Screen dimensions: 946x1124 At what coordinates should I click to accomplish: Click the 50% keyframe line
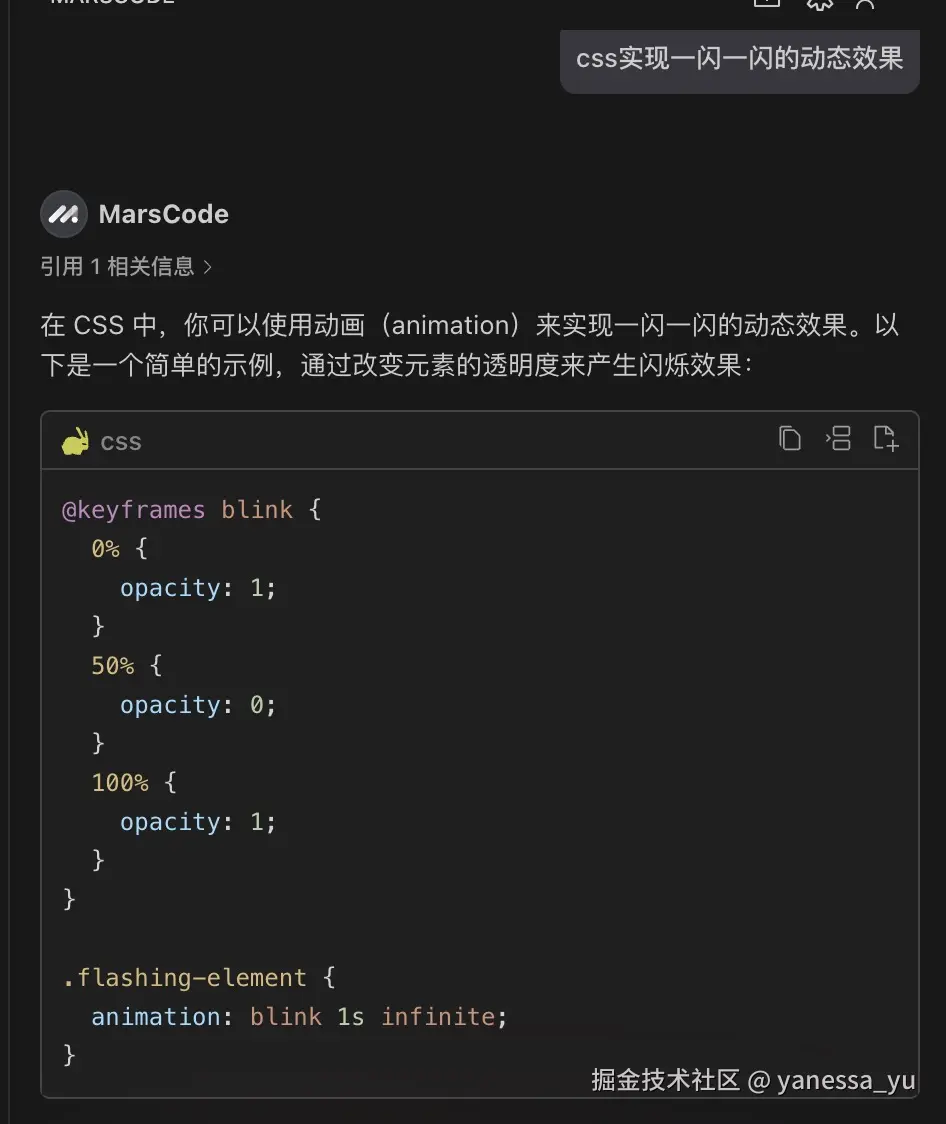(x=126, y=666)
